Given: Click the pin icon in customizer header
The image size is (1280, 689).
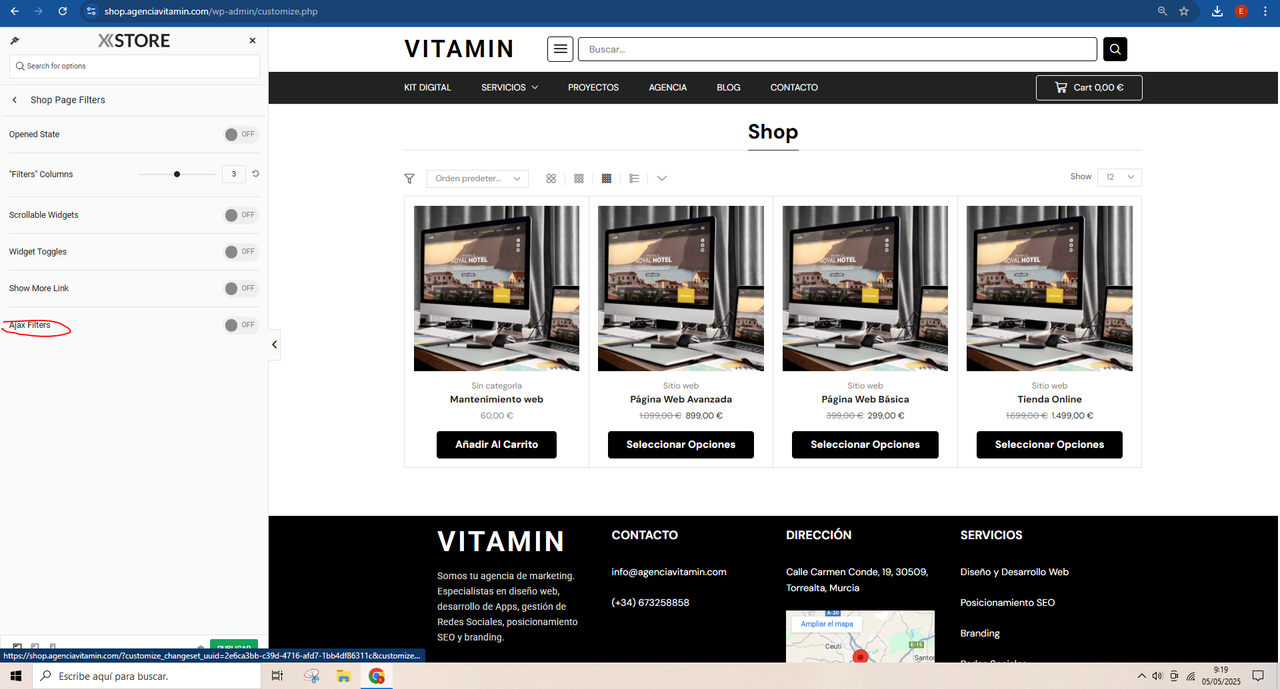Looking at the screenshot, I should 14,41.
